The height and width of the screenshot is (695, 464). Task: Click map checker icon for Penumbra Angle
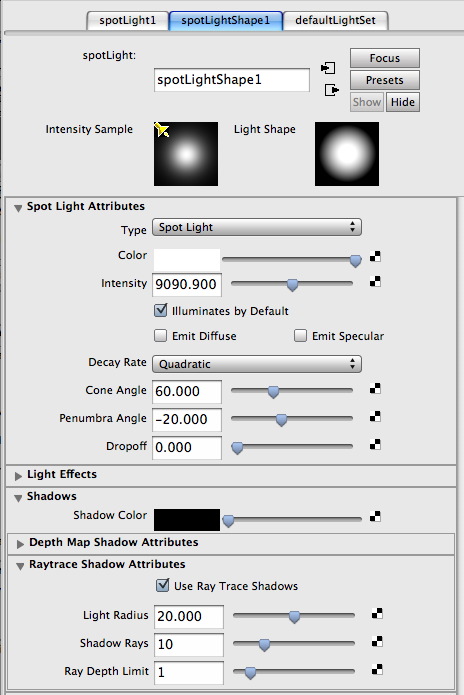click(x=375, y=417)
